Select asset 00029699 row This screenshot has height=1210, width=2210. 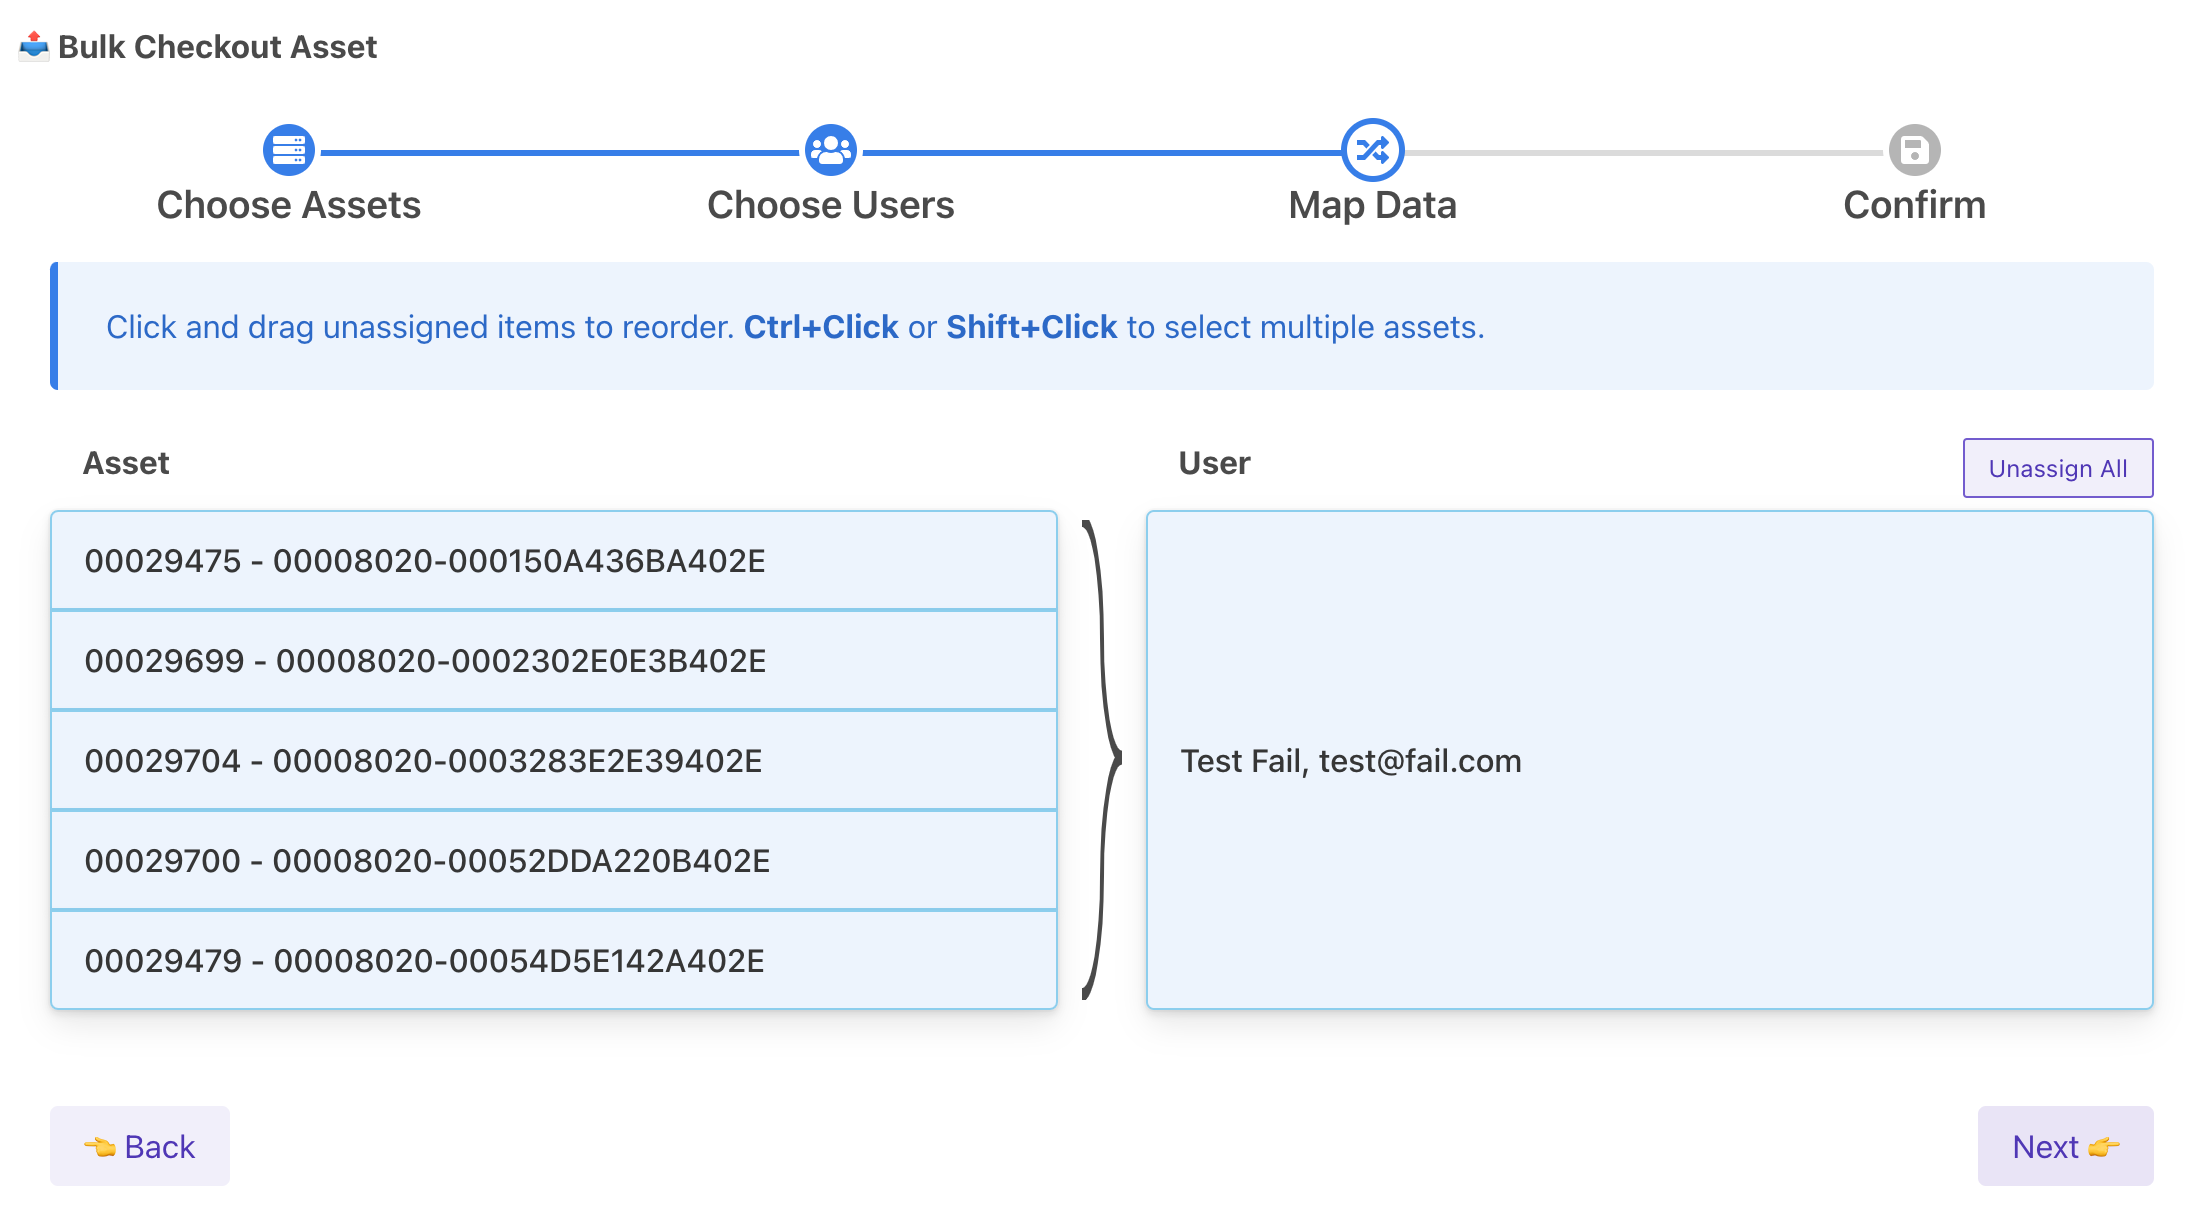[554, 661]
